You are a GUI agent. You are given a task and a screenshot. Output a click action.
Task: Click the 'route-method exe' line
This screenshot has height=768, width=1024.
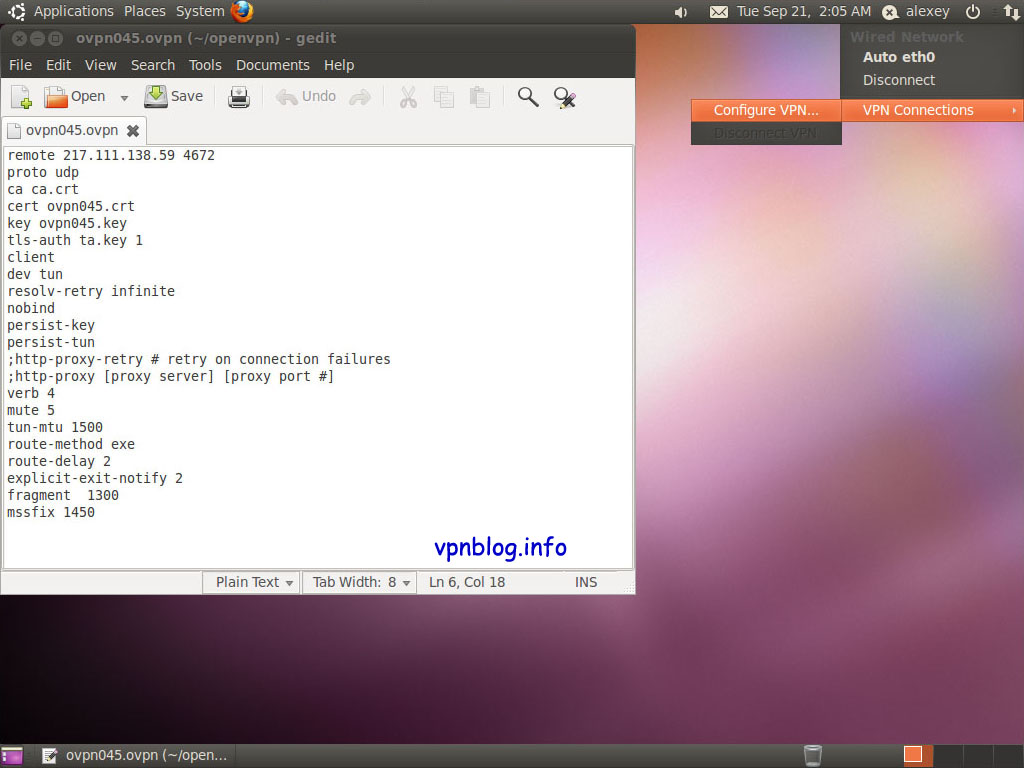pos(71,444)
